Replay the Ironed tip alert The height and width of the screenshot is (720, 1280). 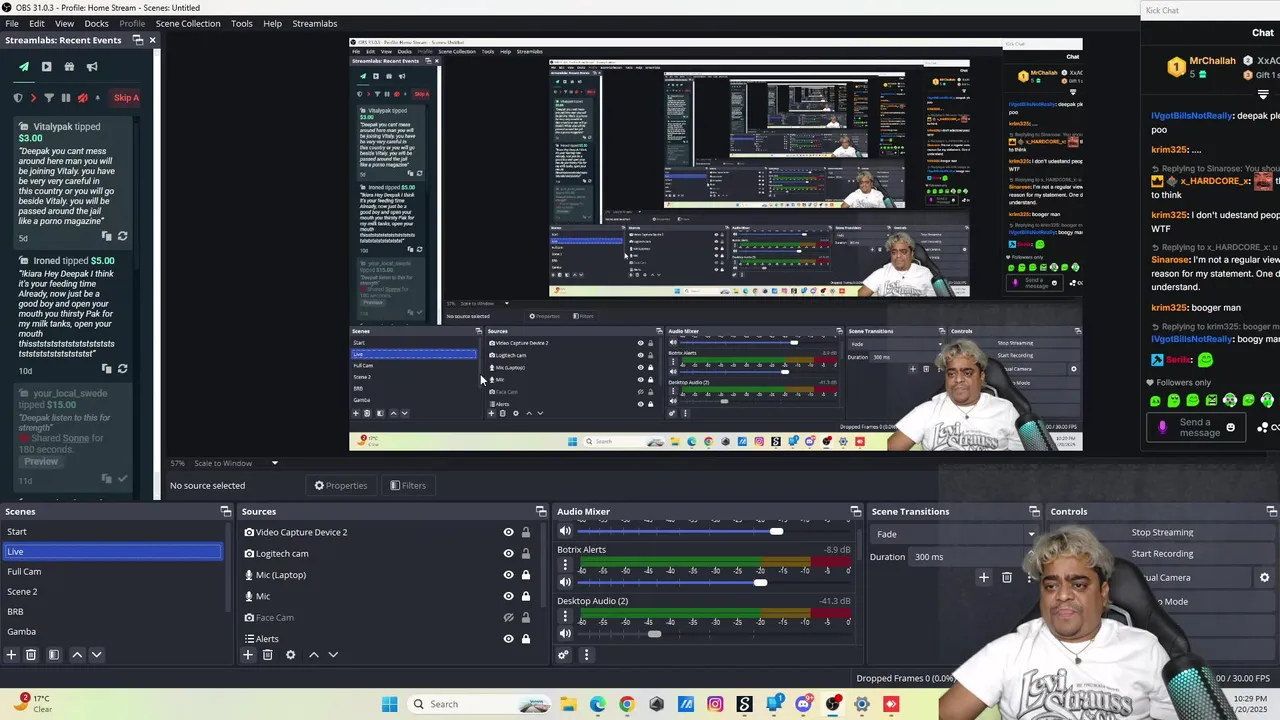pyautogui.click(x=122, y=369)
